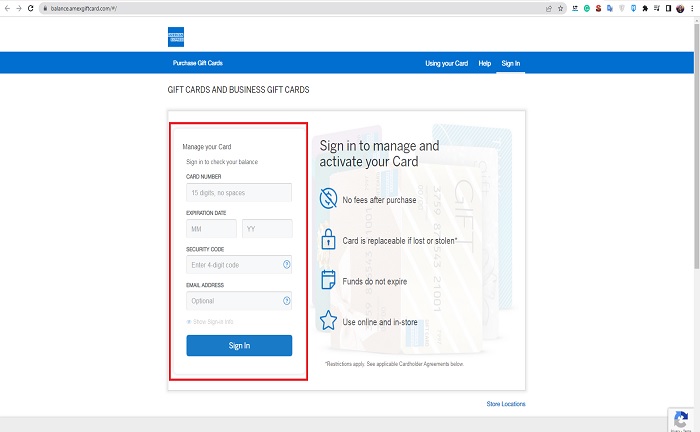This screenshot has width=700, height=432.
Task: Focus the YY expiration year field
Action: [267, 228]
